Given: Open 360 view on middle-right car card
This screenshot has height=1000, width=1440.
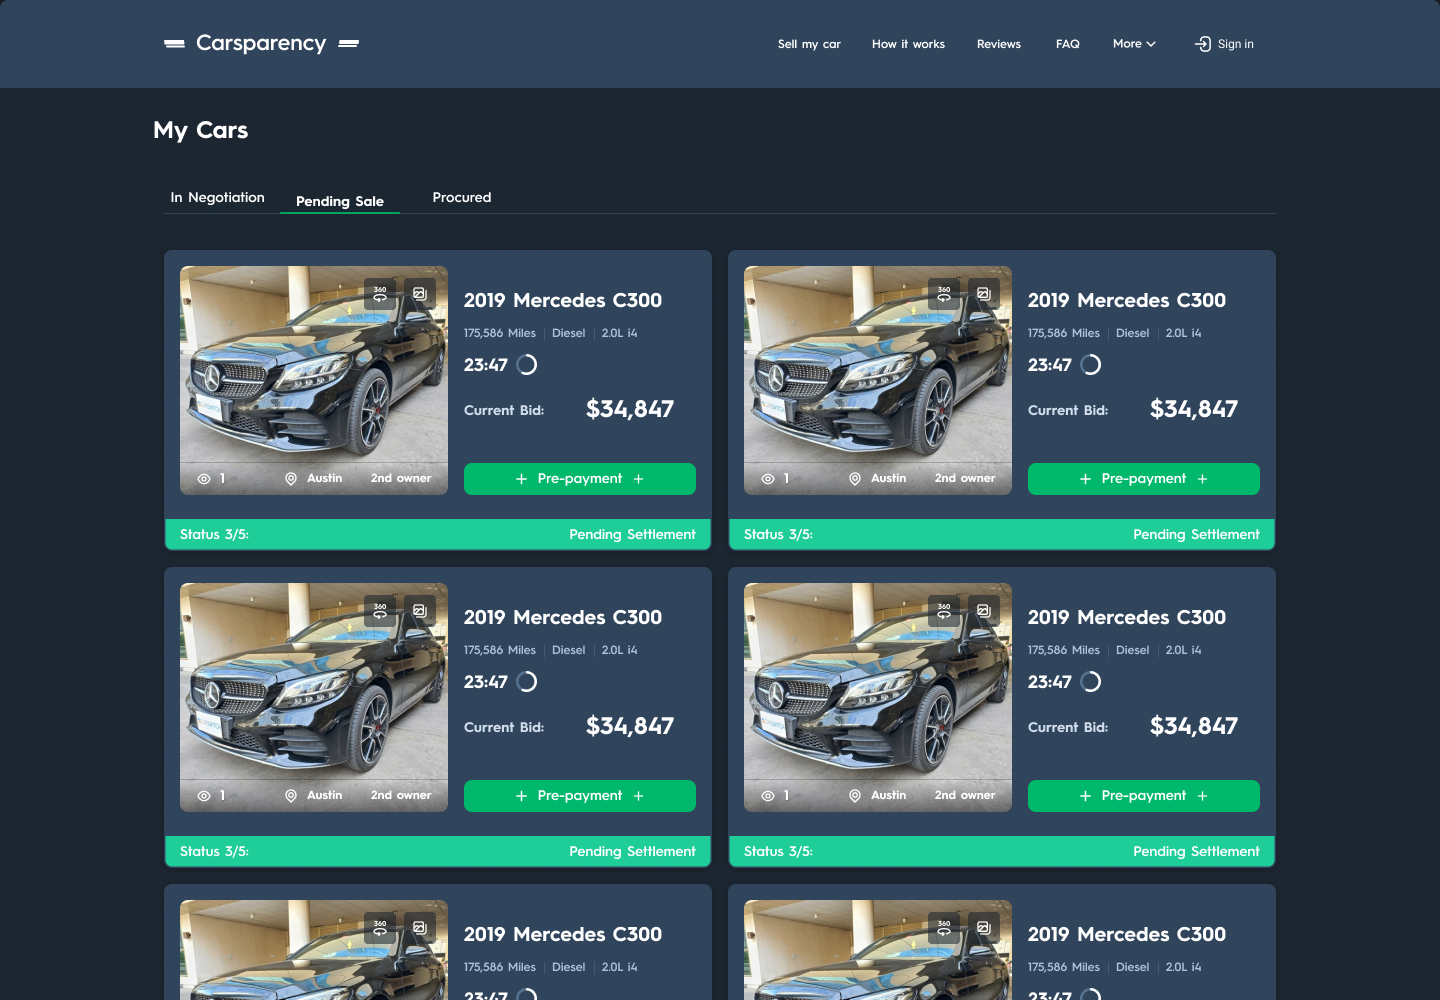Looking at the screenshot, I should [944, 611].
